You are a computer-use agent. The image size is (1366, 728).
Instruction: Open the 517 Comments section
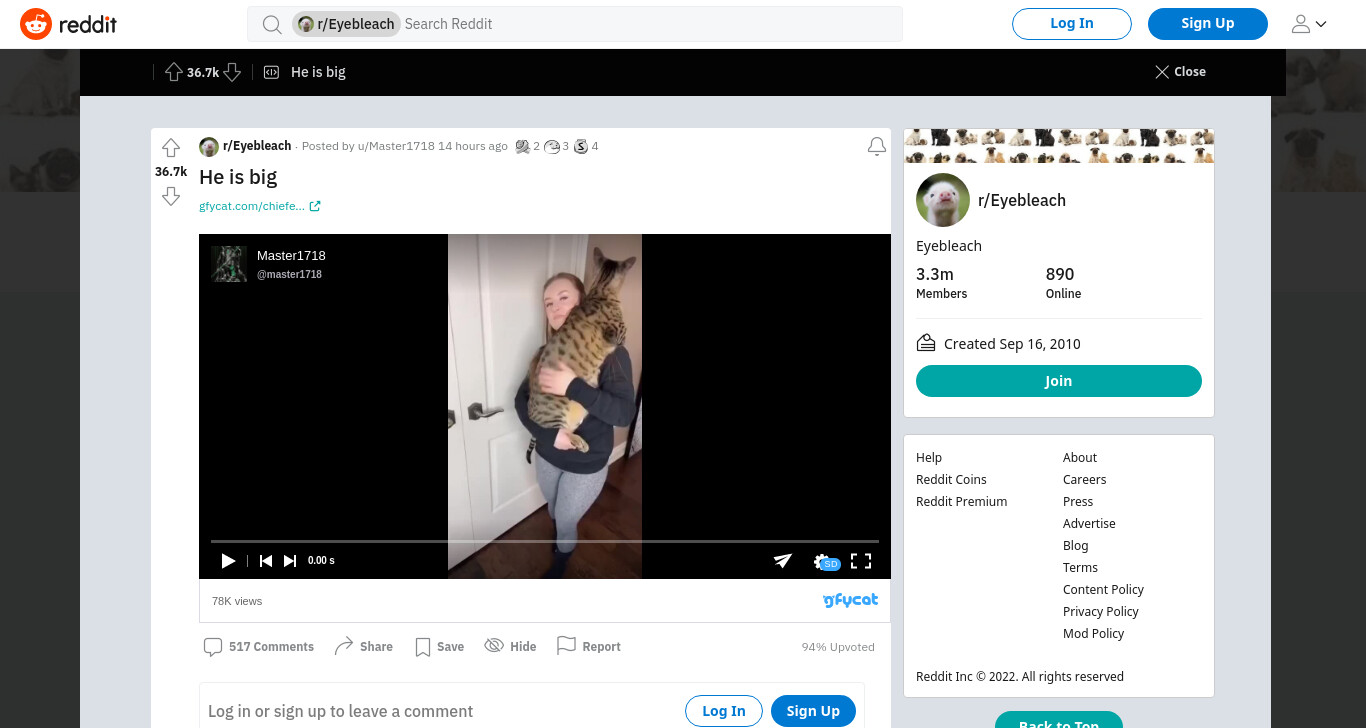[259, 647]
